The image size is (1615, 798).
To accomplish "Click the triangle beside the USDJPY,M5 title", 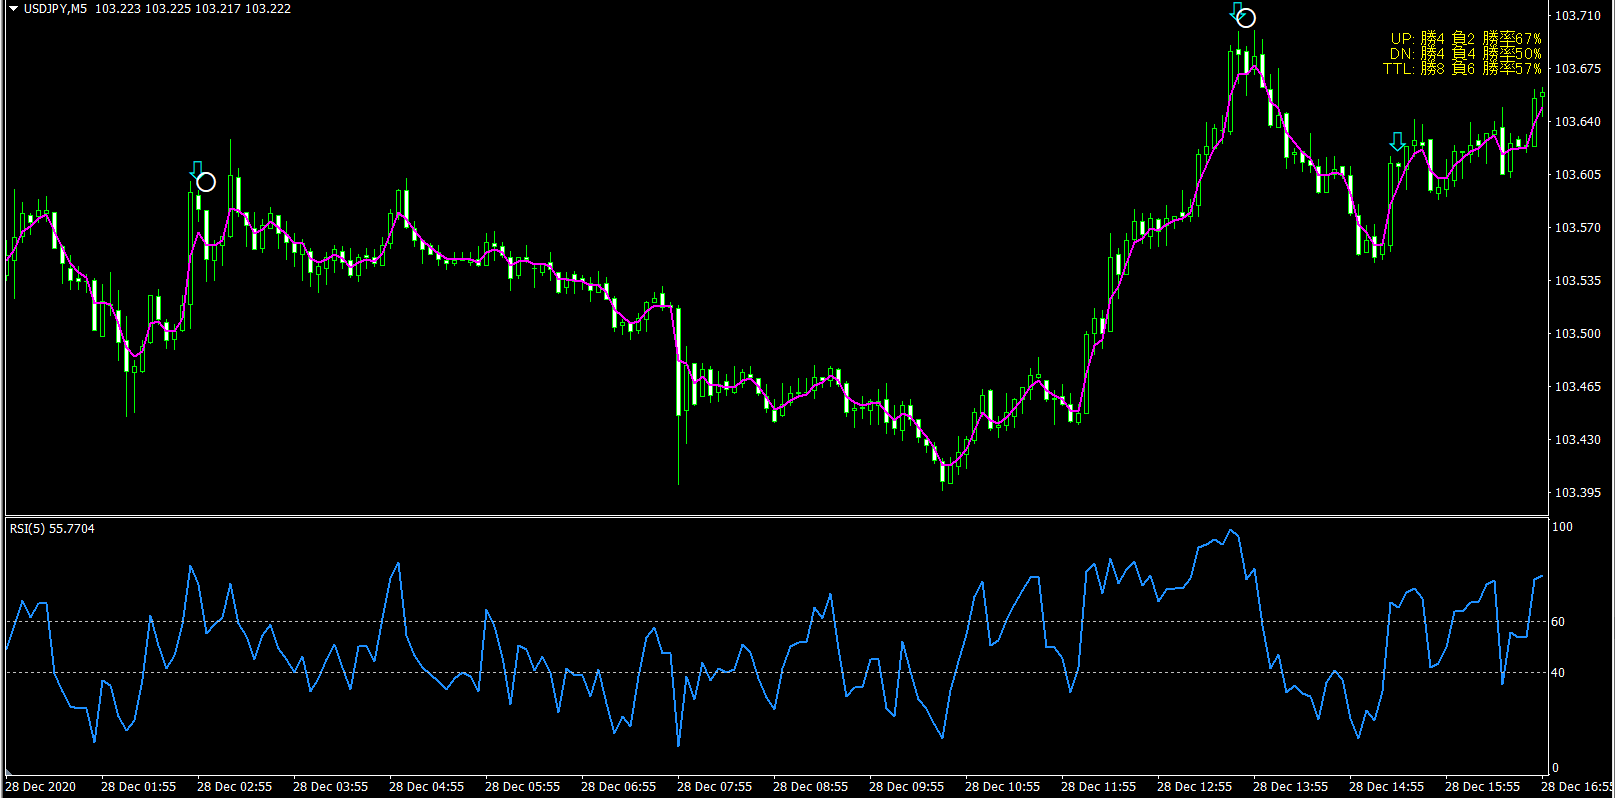I will pyautogui.click(x=13, y=9).
